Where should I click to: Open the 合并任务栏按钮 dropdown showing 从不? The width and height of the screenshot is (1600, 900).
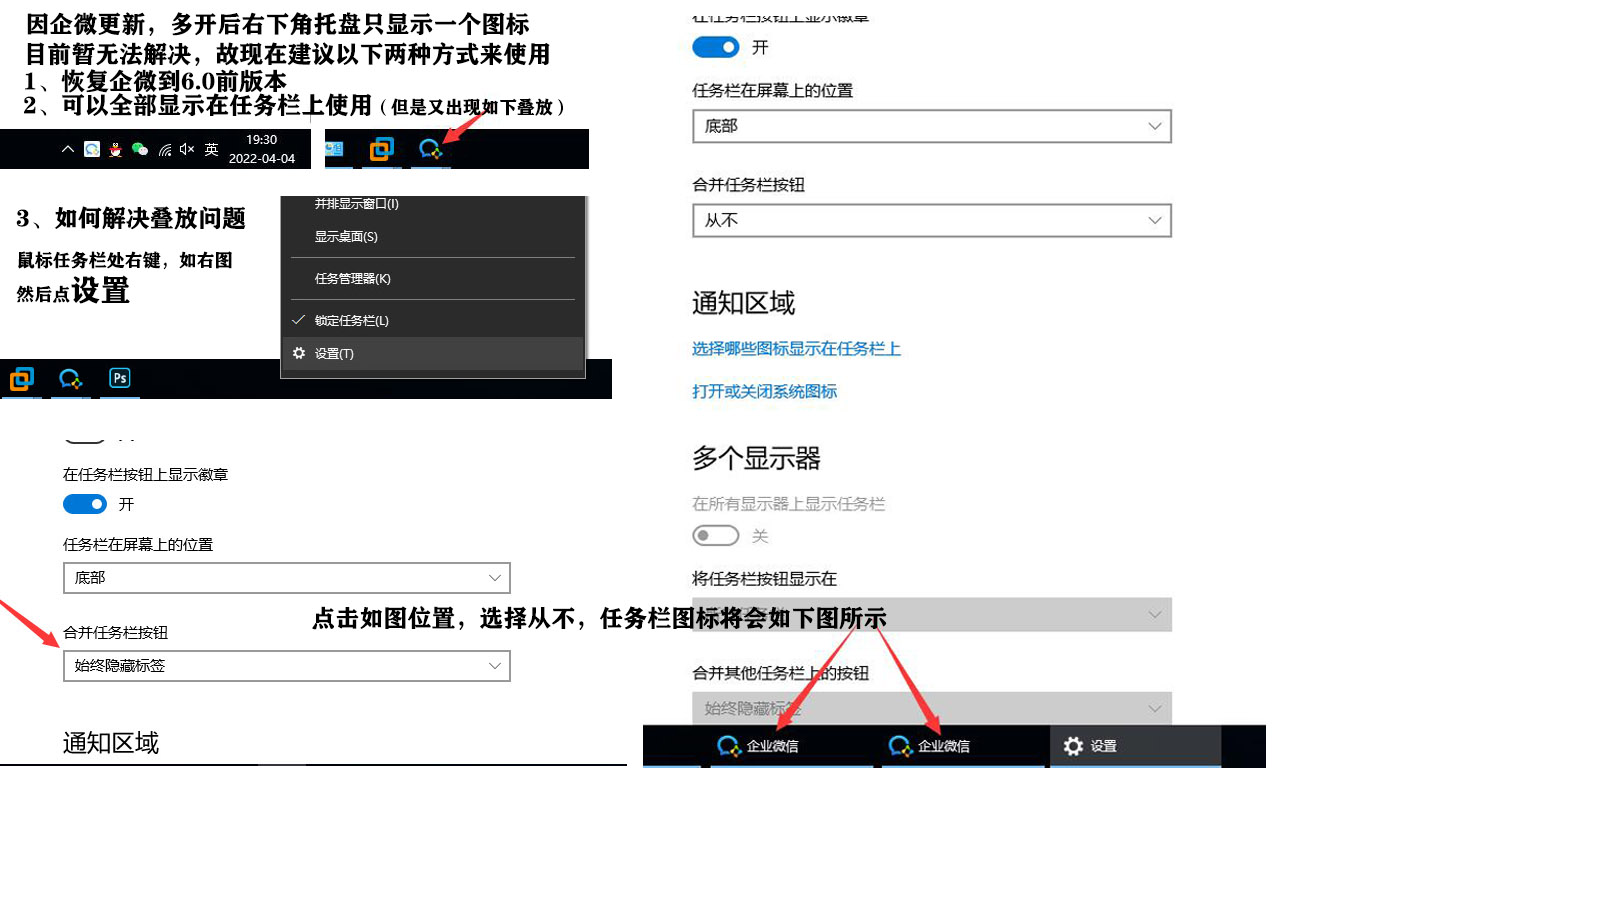(932, 220)
